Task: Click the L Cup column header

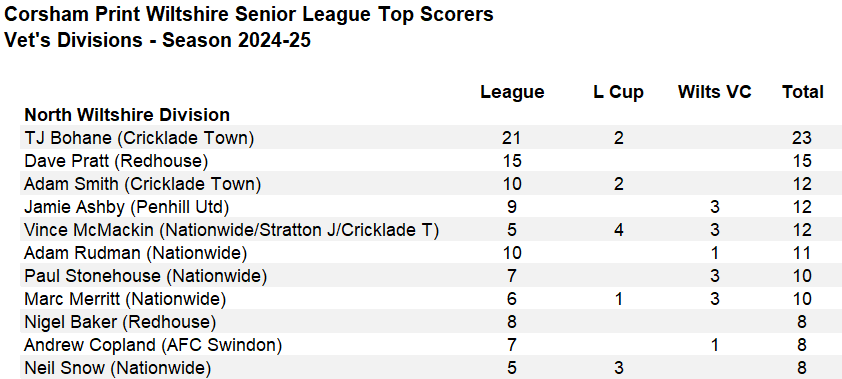Action: tap(618, 92)
